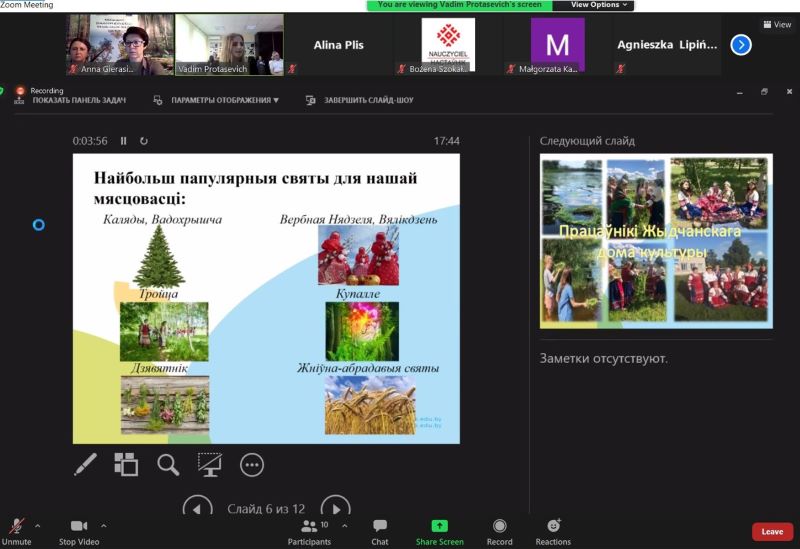Open the View Options dropdown

pyautogui.click(x=600, y=5)
